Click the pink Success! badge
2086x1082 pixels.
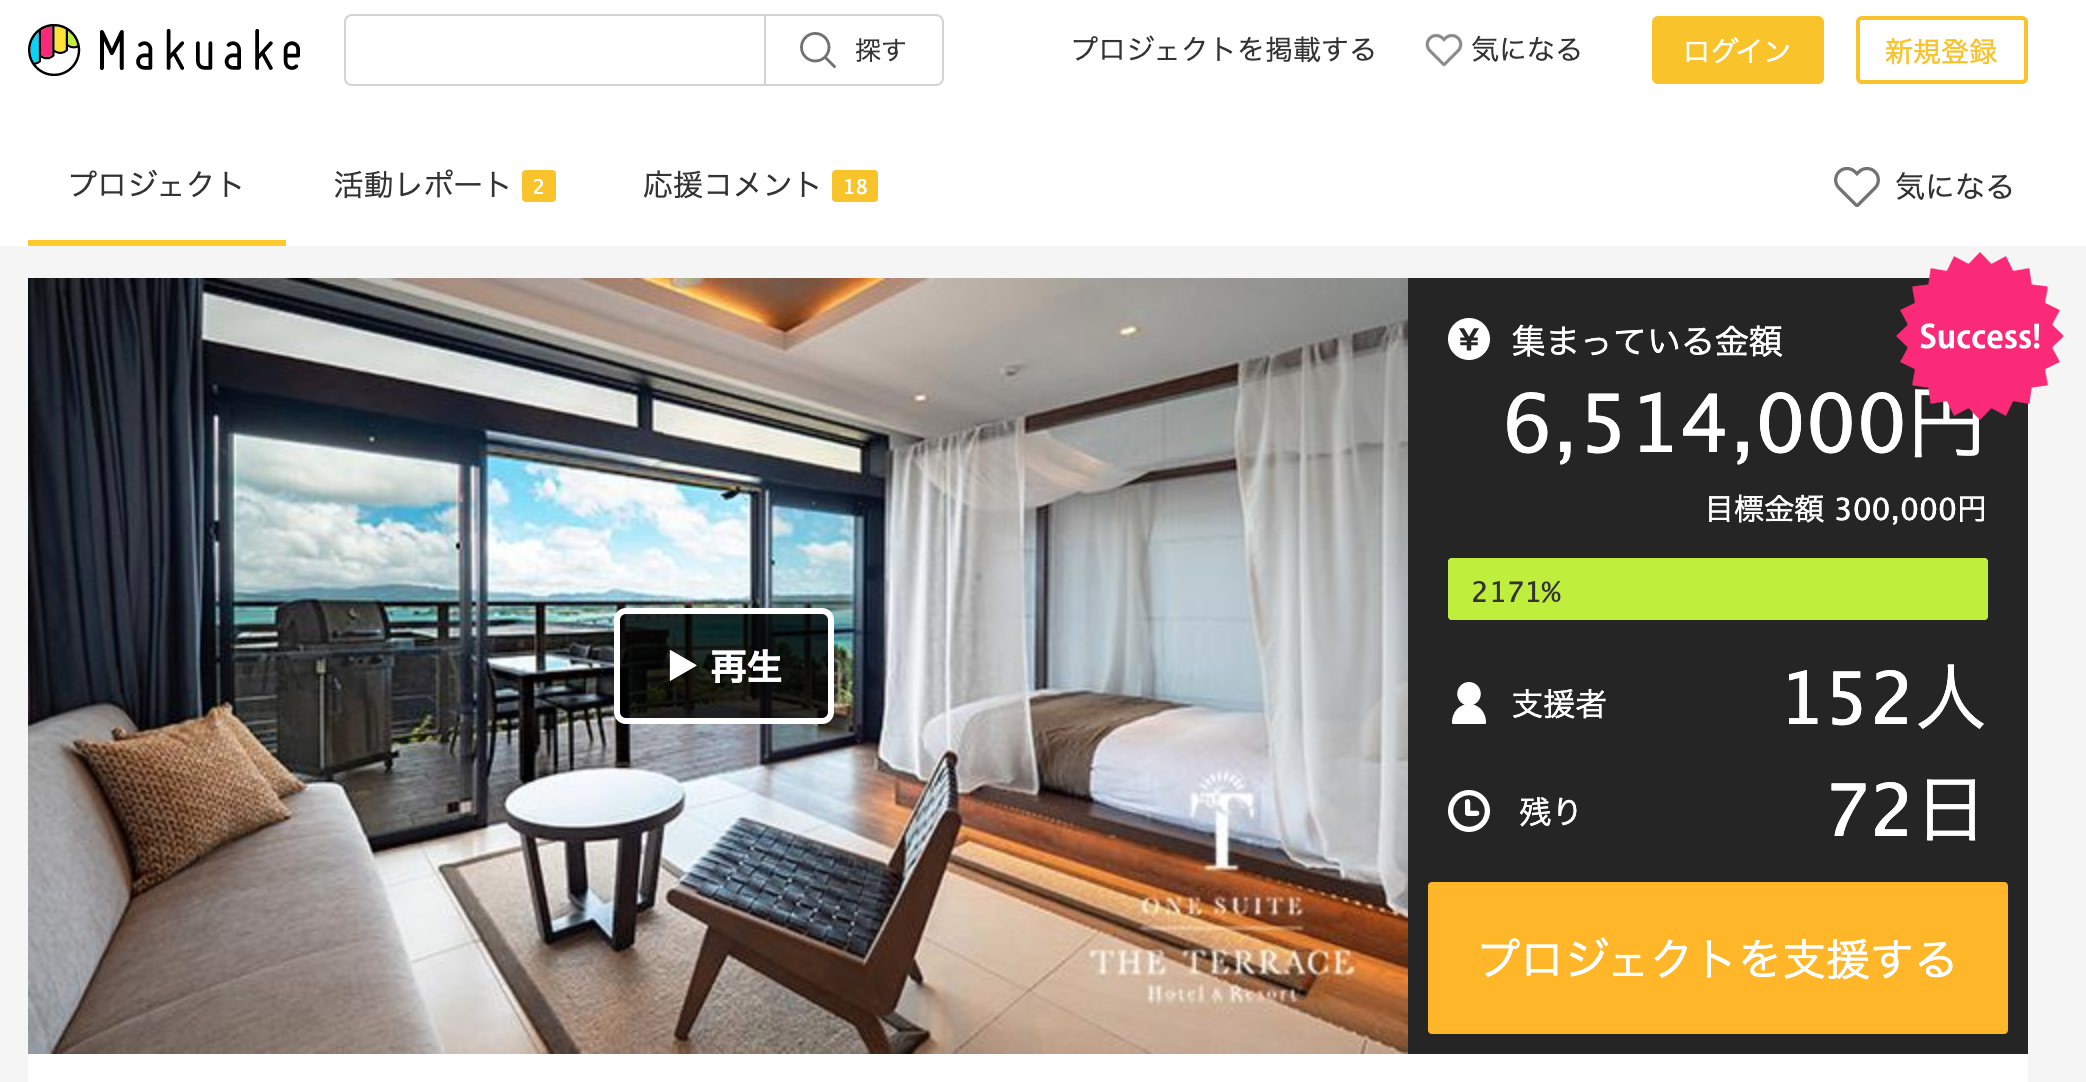[x=1979, y=336]
